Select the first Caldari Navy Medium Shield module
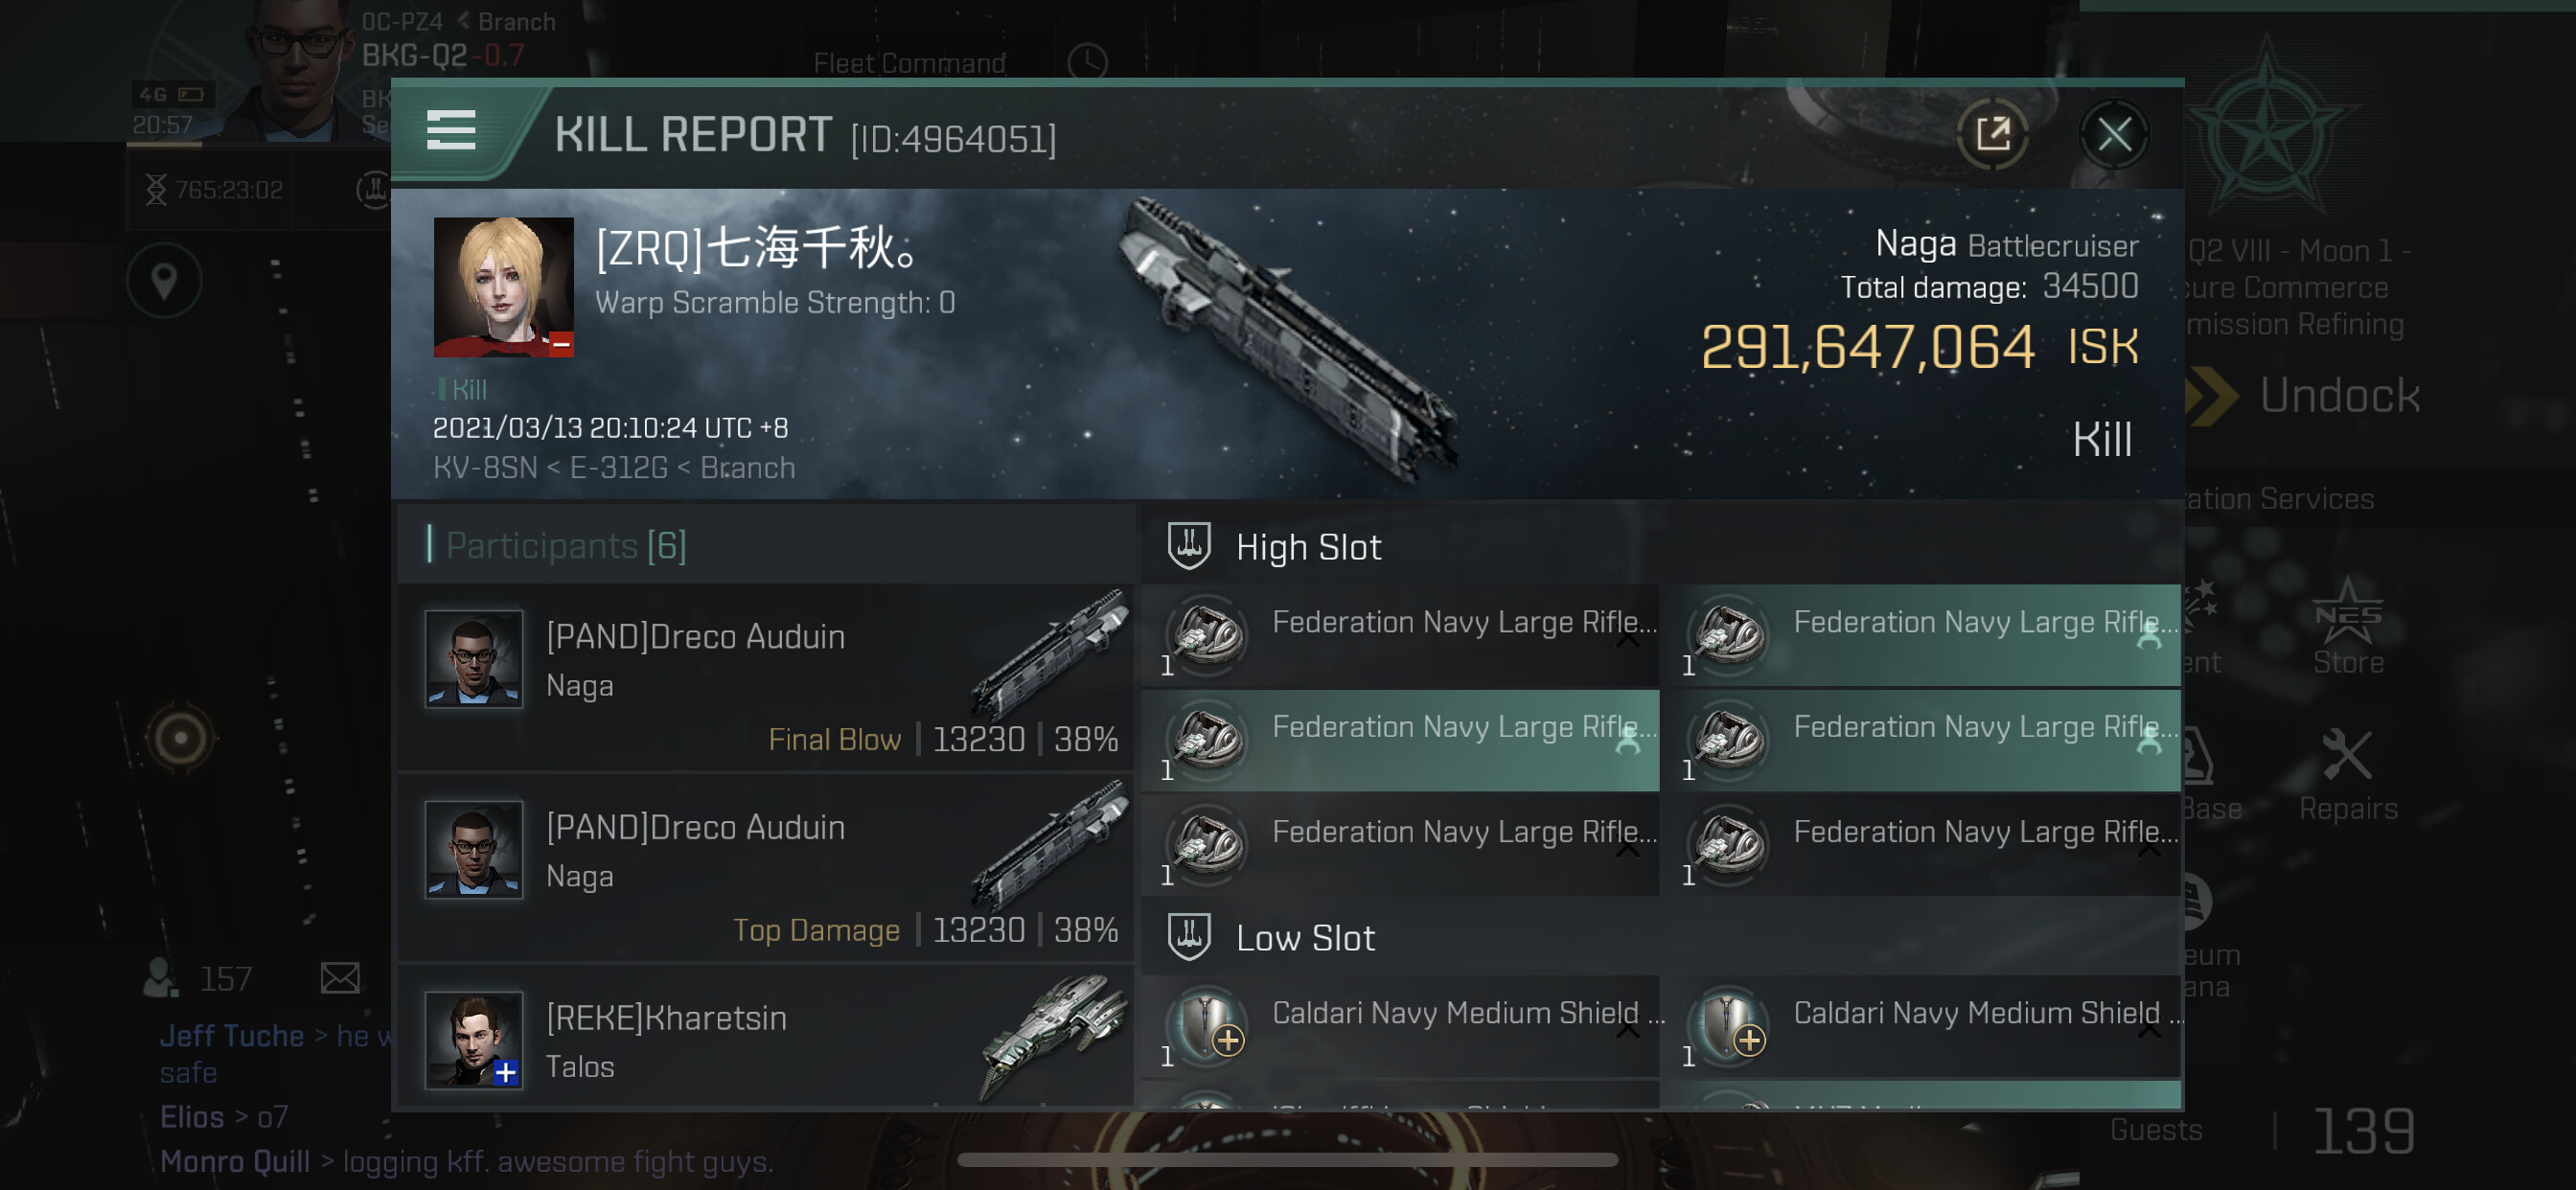Image resolution: width=2576 pixels, height=1190 pixels. (1400, 1026)
